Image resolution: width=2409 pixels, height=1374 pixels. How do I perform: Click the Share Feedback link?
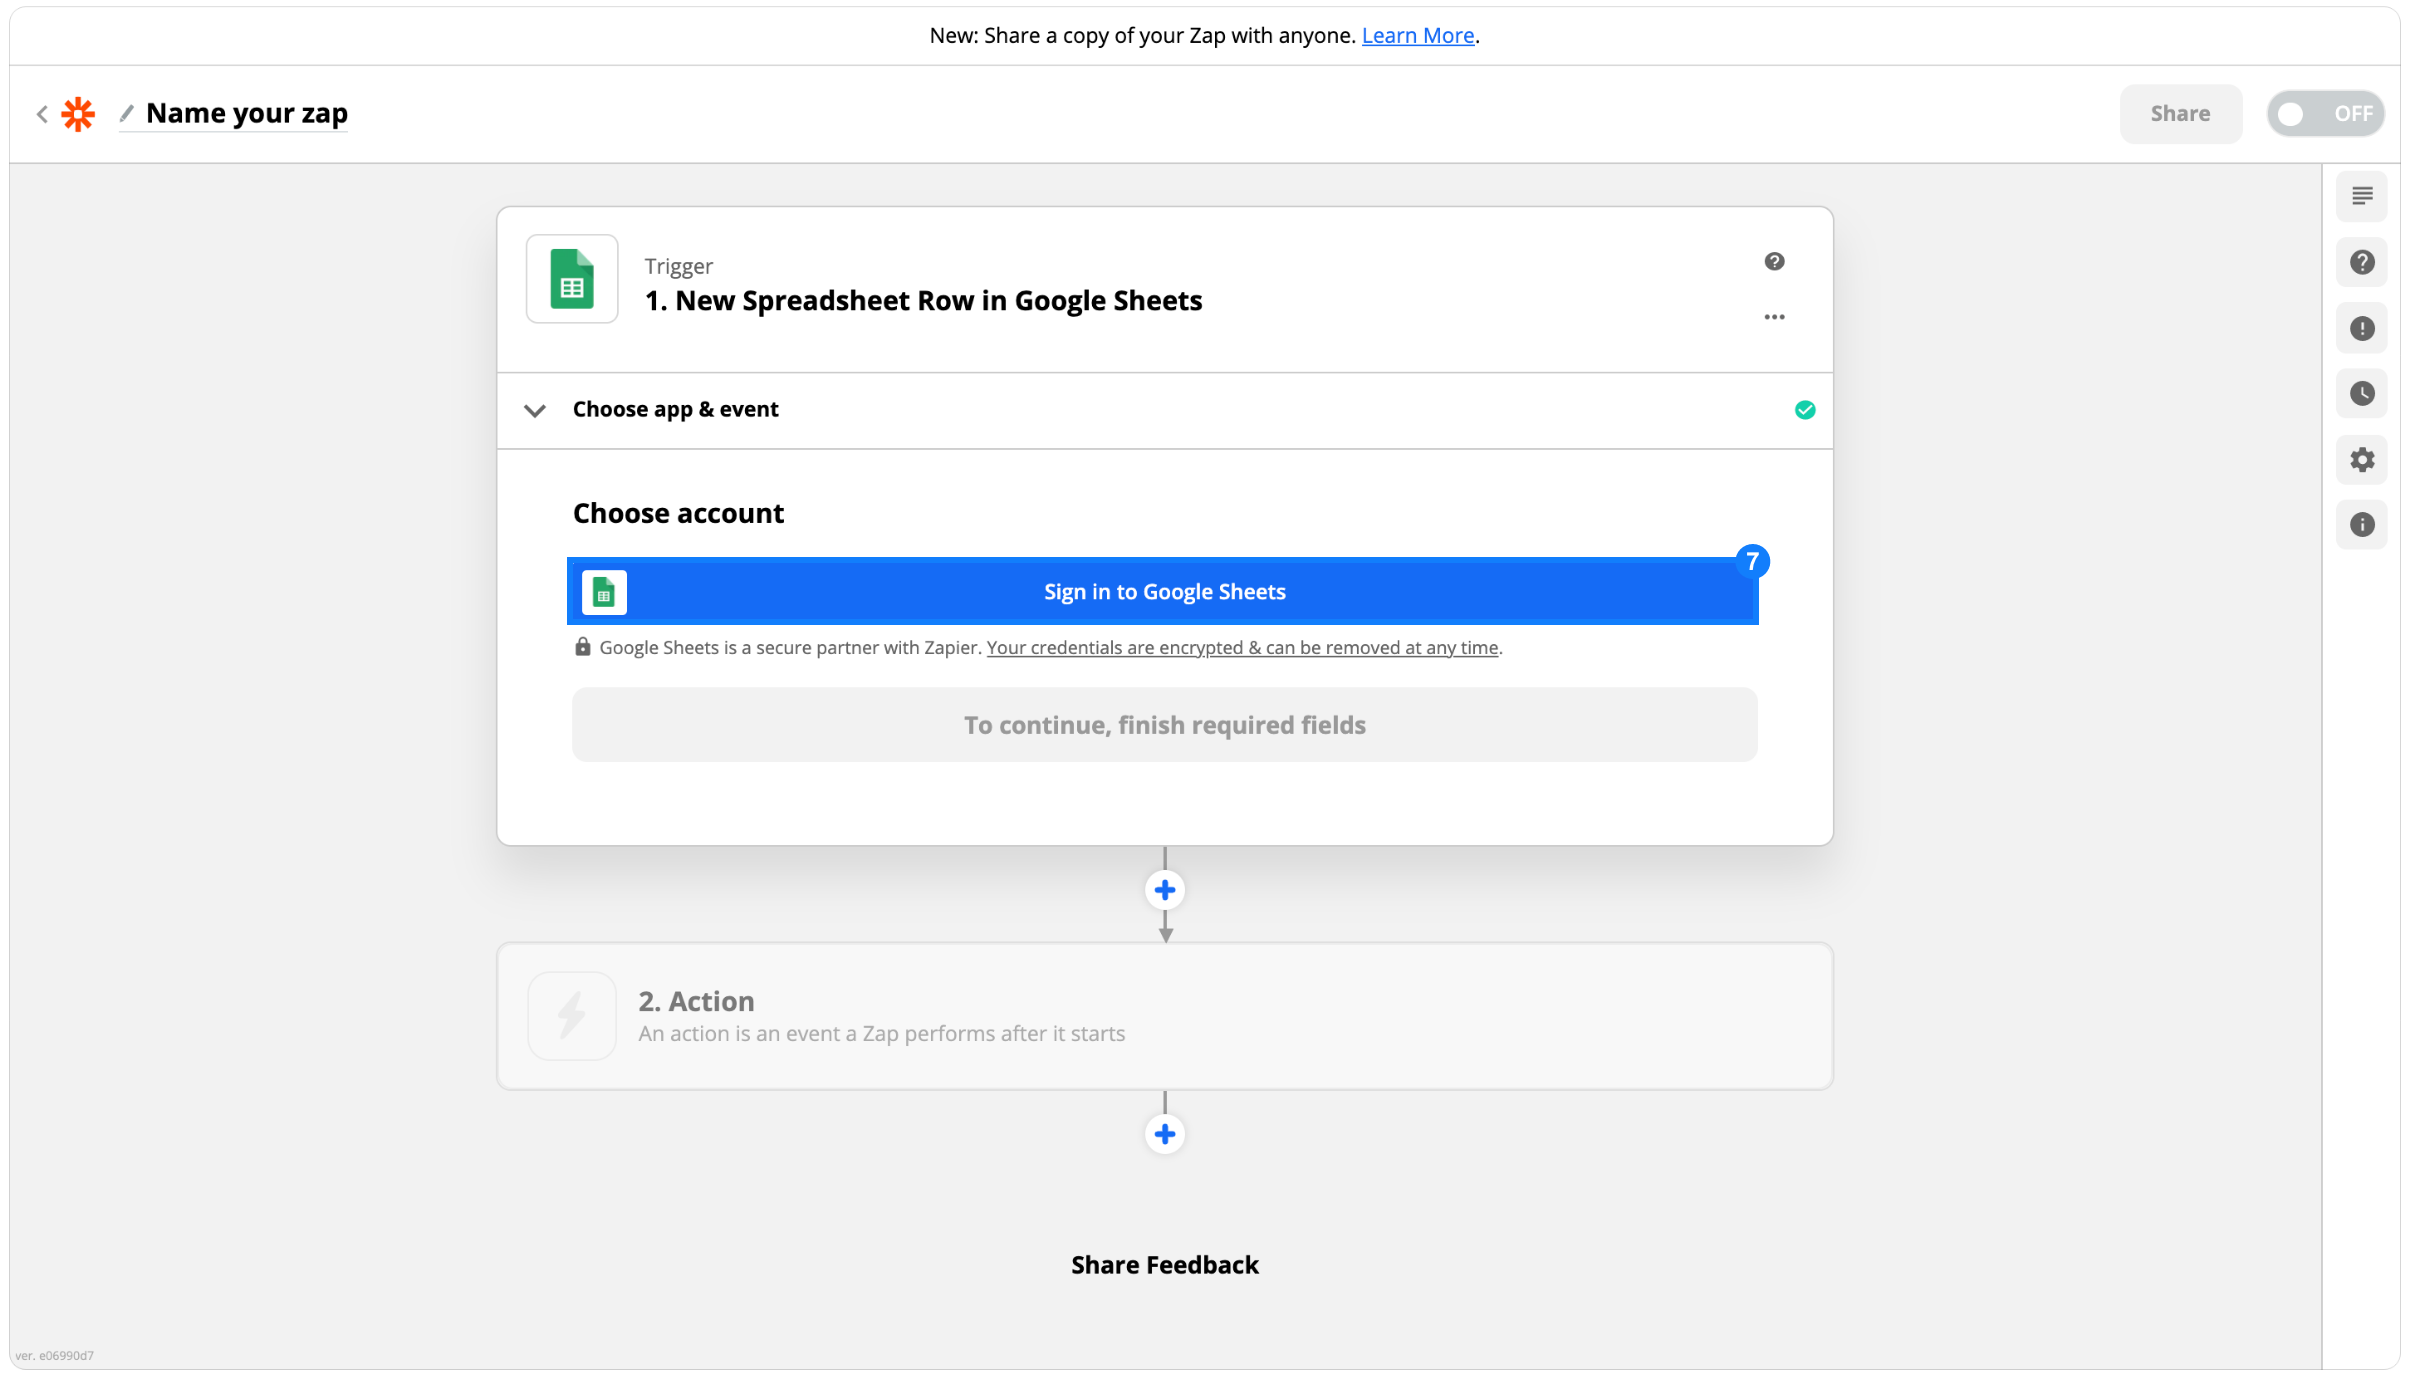coord(1164,1264)
